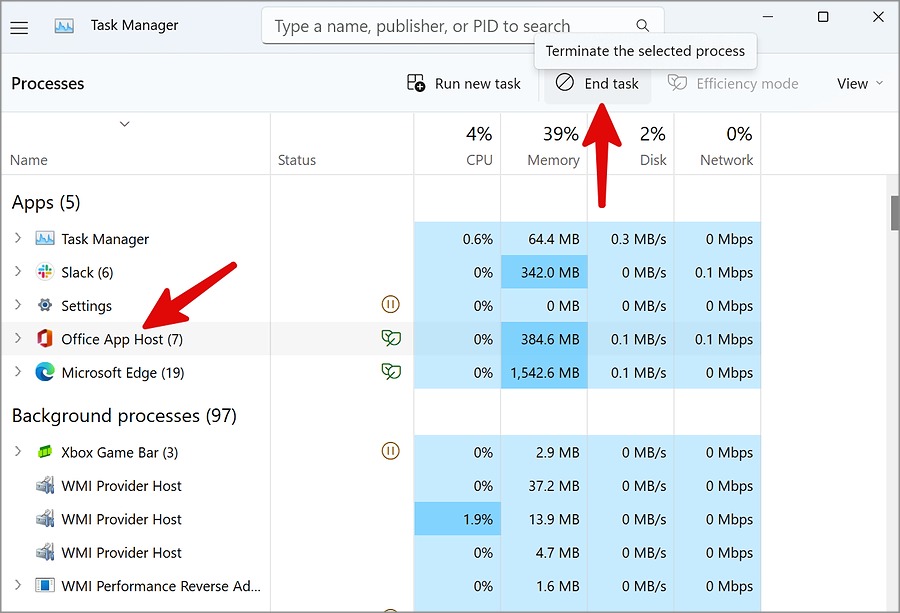Screen dimensions: 900x613
Task: Click the vertical scrollbar thumb
Action: pyautogui.click(x=894, y=213)
